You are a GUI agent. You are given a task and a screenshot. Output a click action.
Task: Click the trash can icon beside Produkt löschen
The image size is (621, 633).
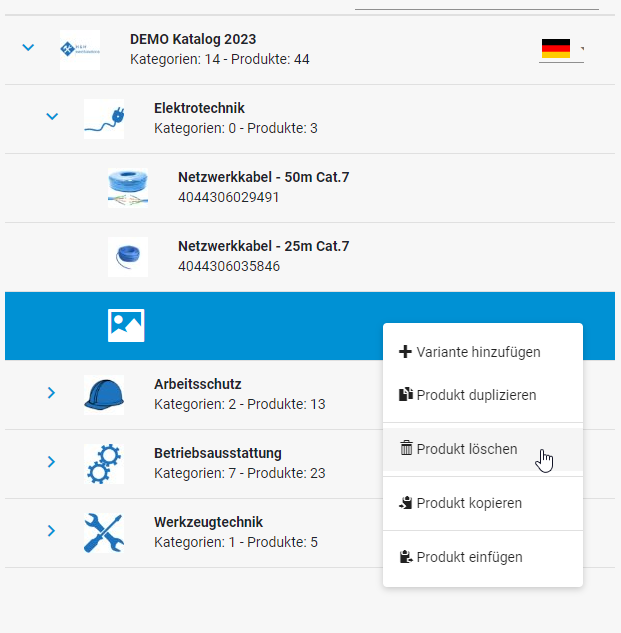click(x=406, y=448)
